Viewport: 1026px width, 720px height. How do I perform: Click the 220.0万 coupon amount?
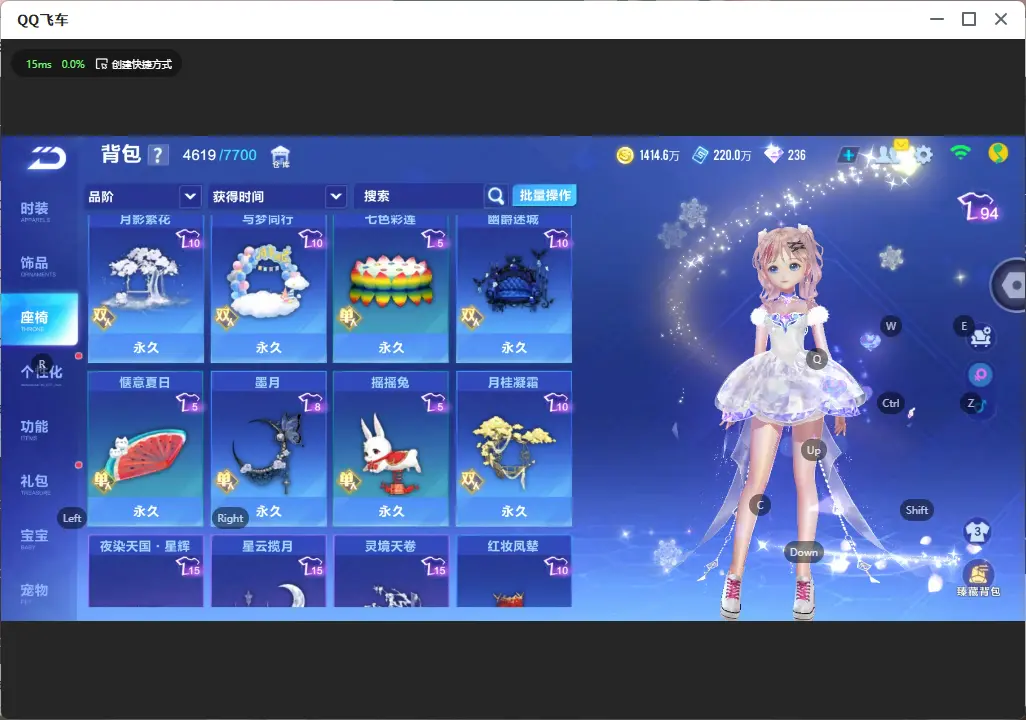click(732, 155)
